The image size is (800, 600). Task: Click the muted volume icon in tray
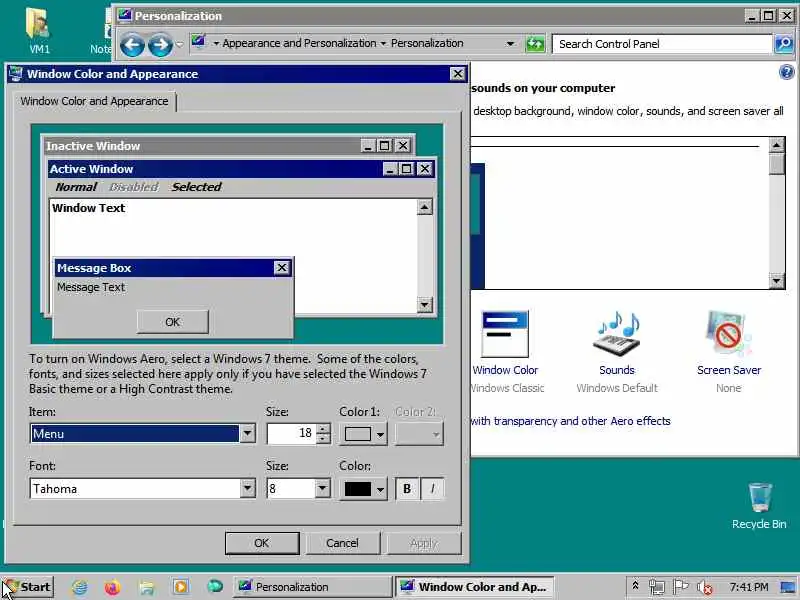[x=705, y=588]
